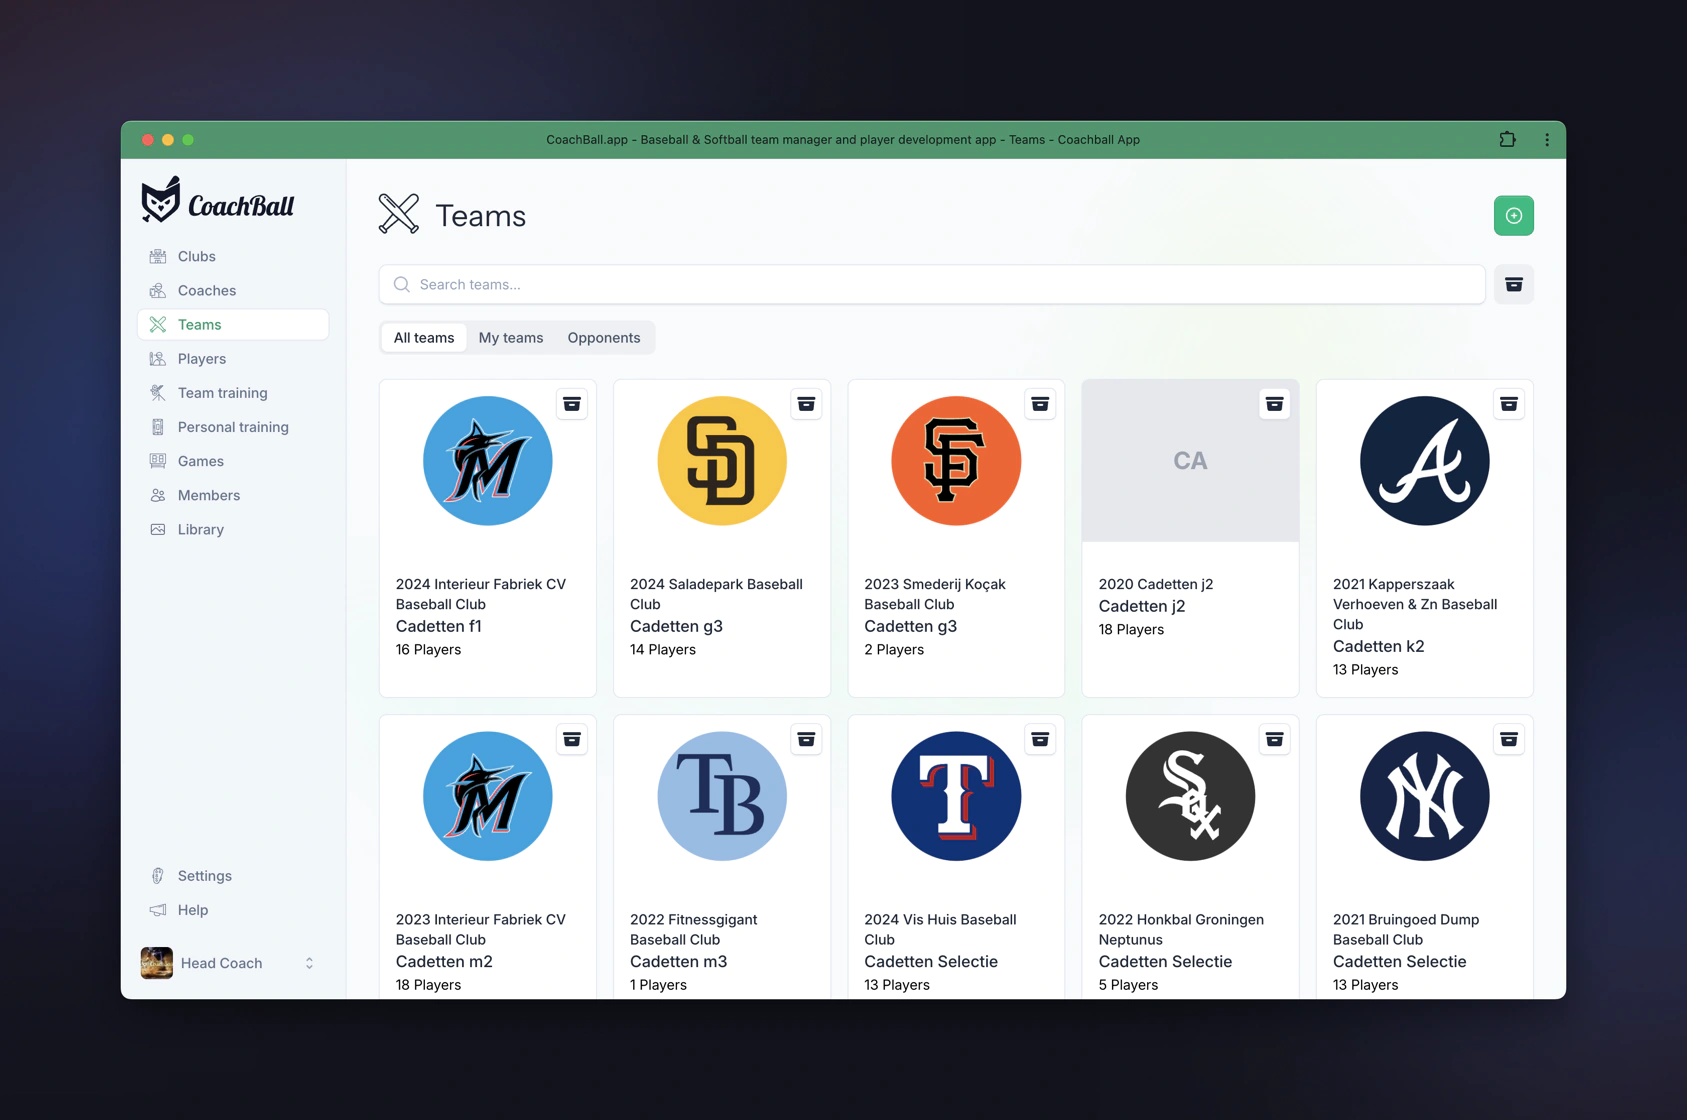
Task: Go to the Members page
Action: pos(208,495)
